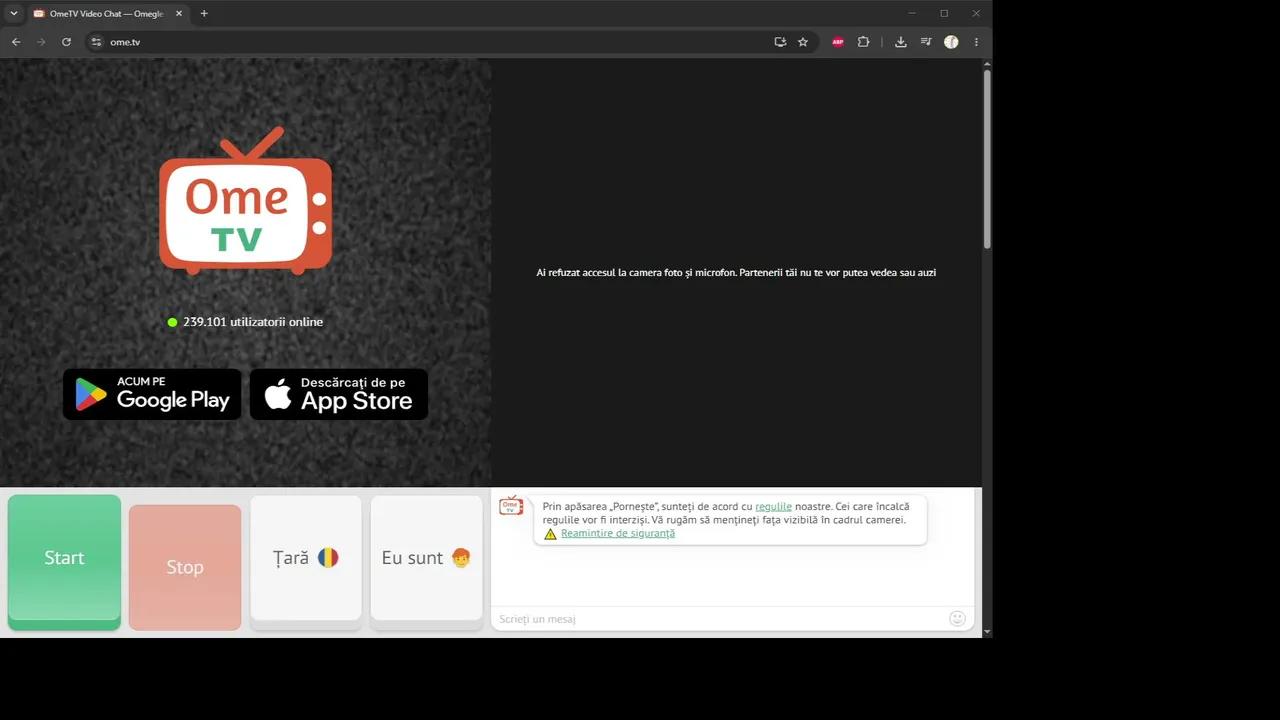
Task: Click the page vertical scrollbar thumb
Action: [987, 160]
